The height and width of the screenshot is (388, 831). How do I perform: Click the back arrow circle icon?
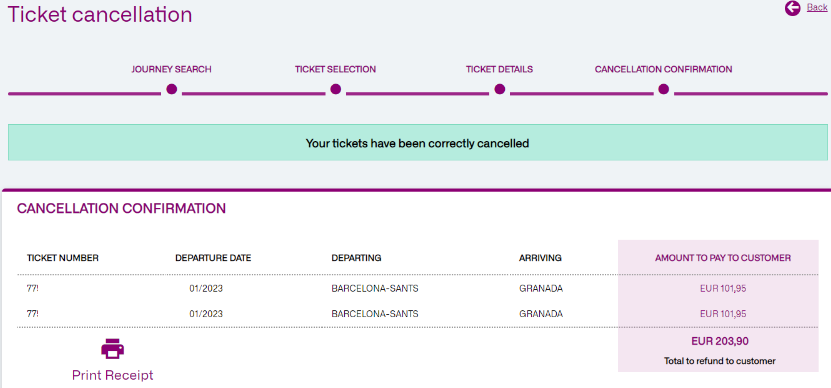click(x=792, y=8)
